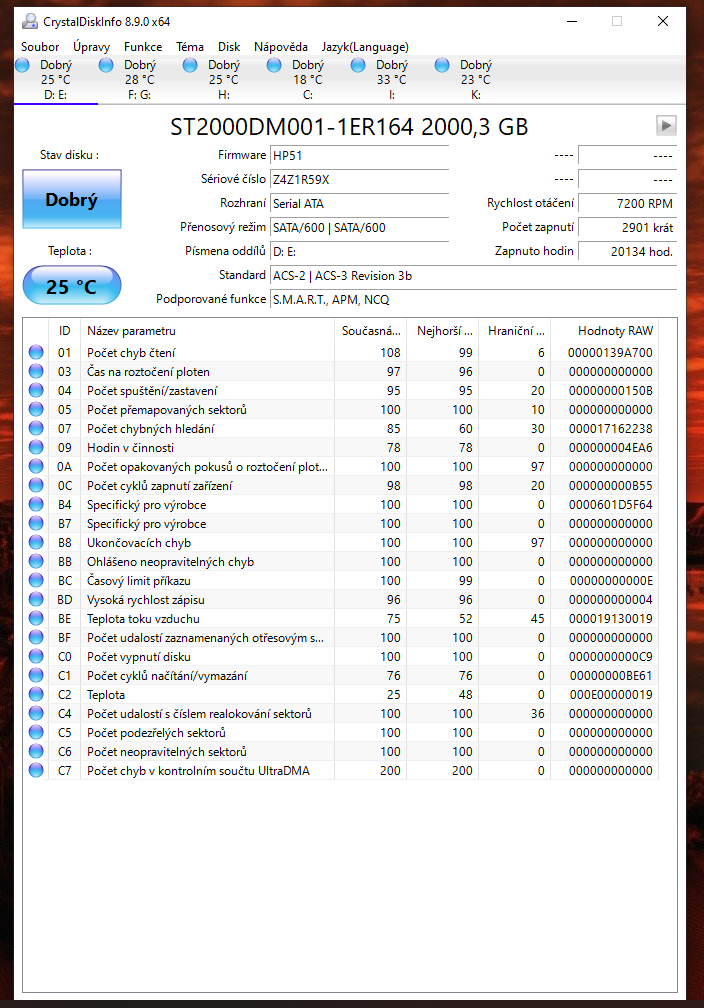Image resolution: width=704 pixels, height=1008 pixels.
Task: Click the serial number field Z4Z1R59X
Action: [359, 179]
